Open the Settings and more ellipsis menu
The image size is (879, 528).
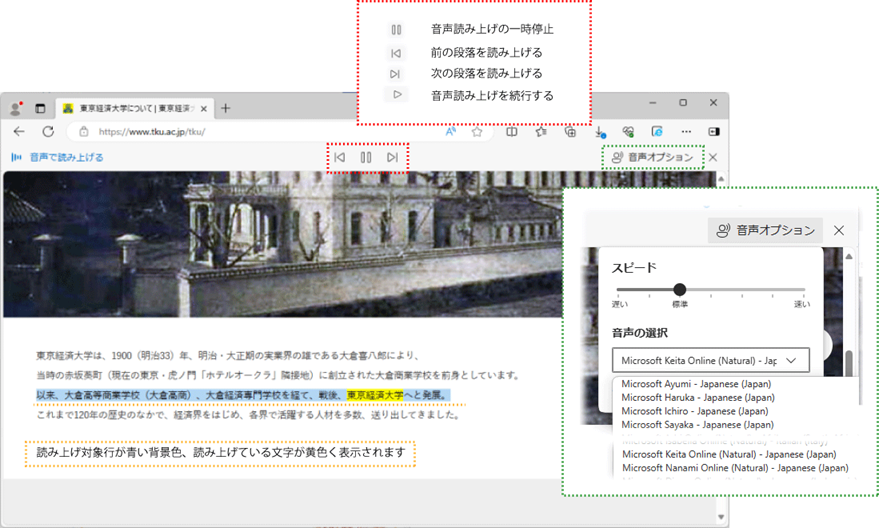coord(686,132)
